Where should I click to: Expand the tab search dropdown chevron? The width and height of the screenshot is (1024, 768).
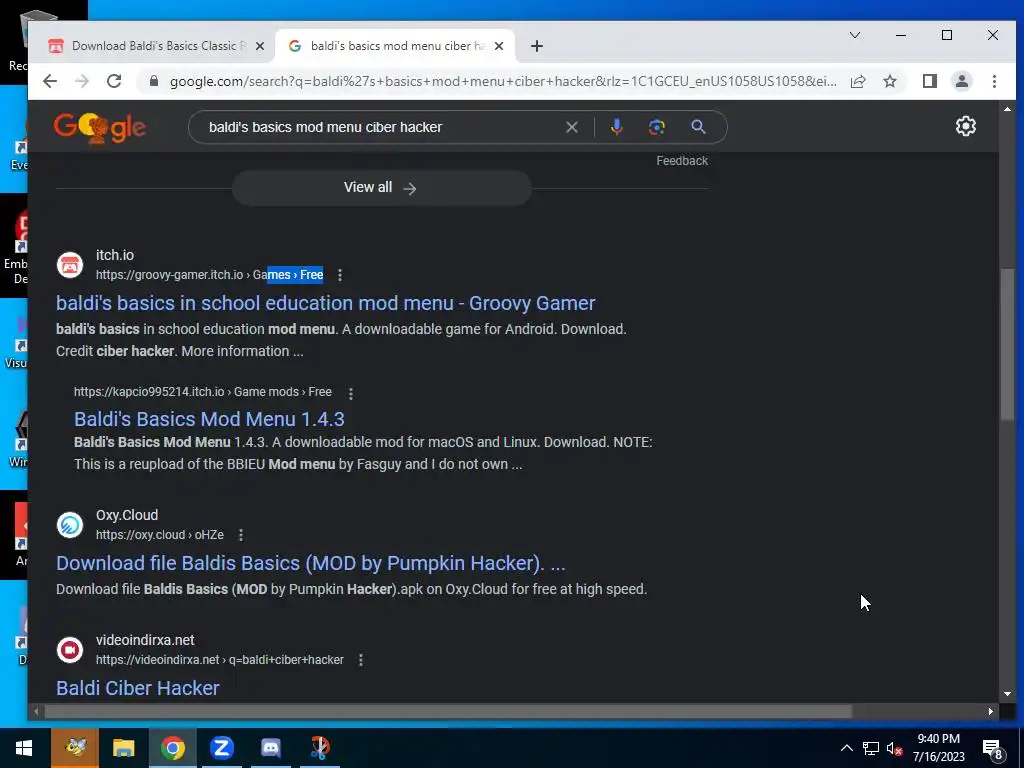coord(855,35)
